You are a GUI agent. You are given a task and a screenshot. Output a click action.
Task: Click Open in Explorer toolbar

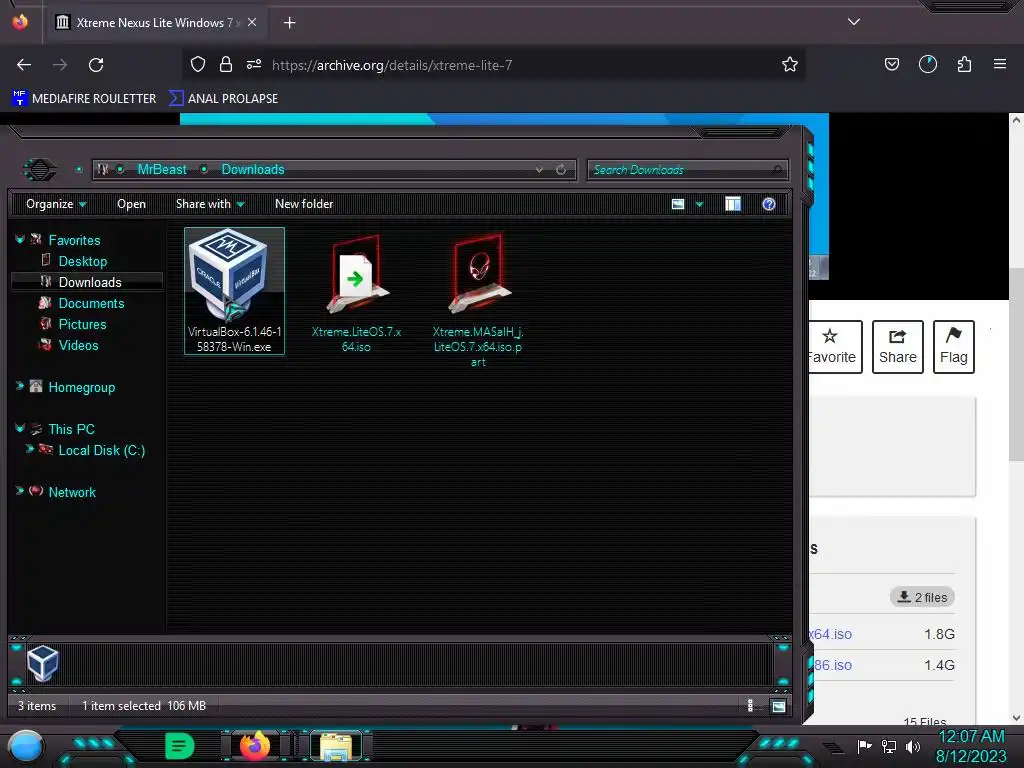[131, 204]
